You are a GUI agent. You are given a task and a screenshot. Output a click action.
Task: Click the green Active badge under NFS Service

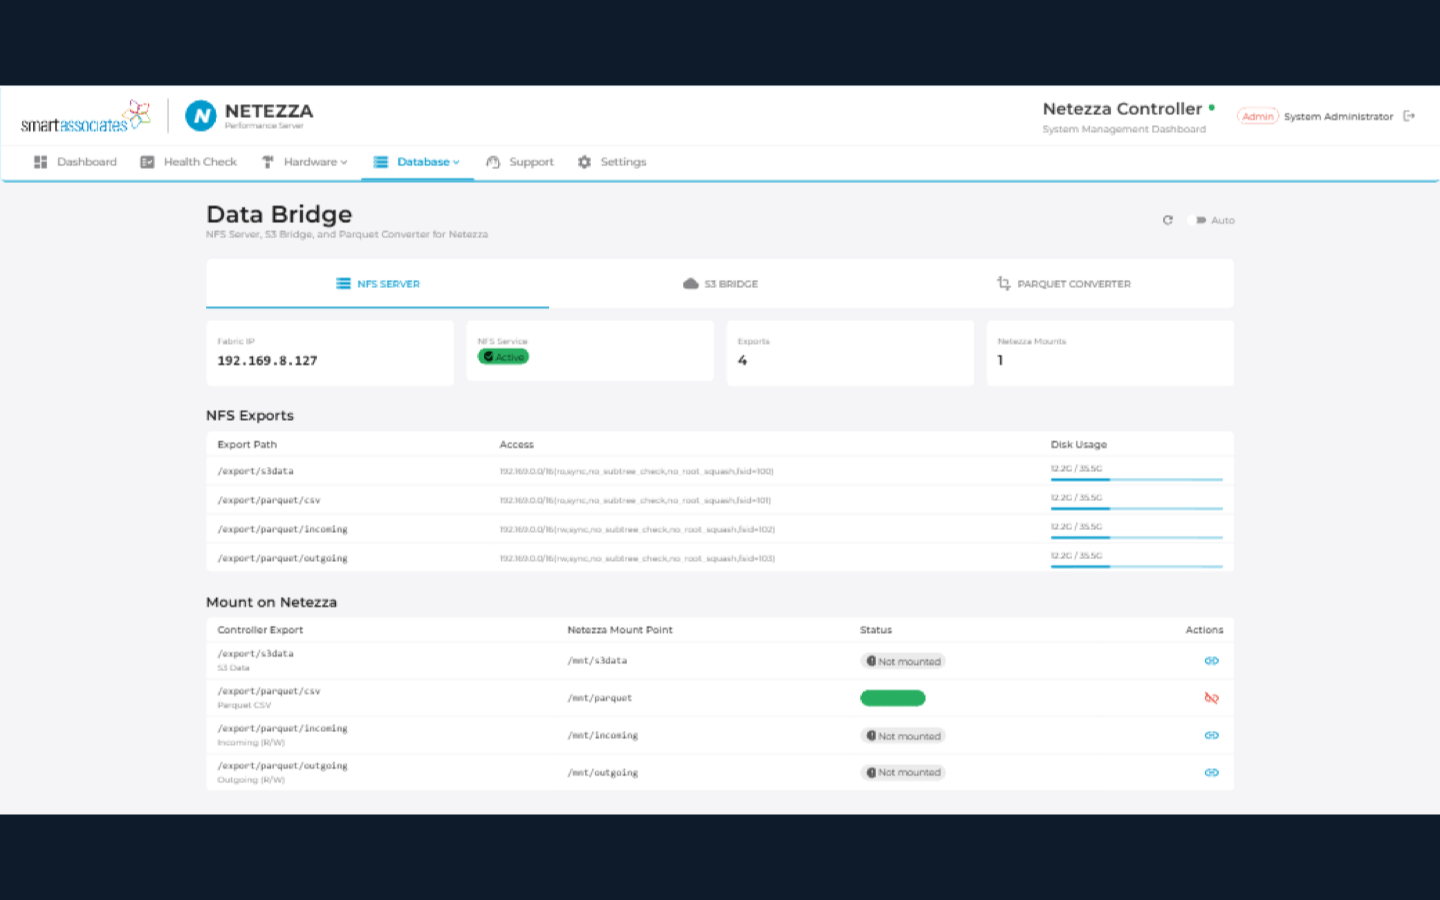point(503,357)
